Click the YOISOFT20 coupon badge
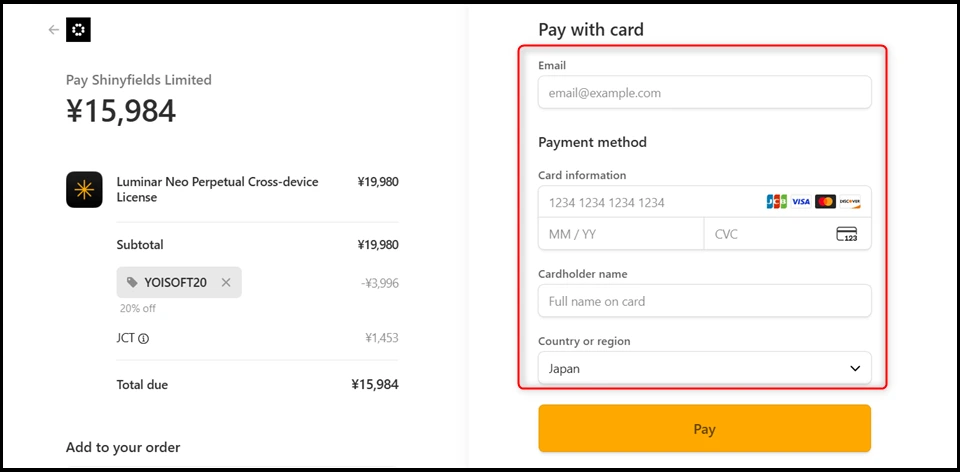 174,283
